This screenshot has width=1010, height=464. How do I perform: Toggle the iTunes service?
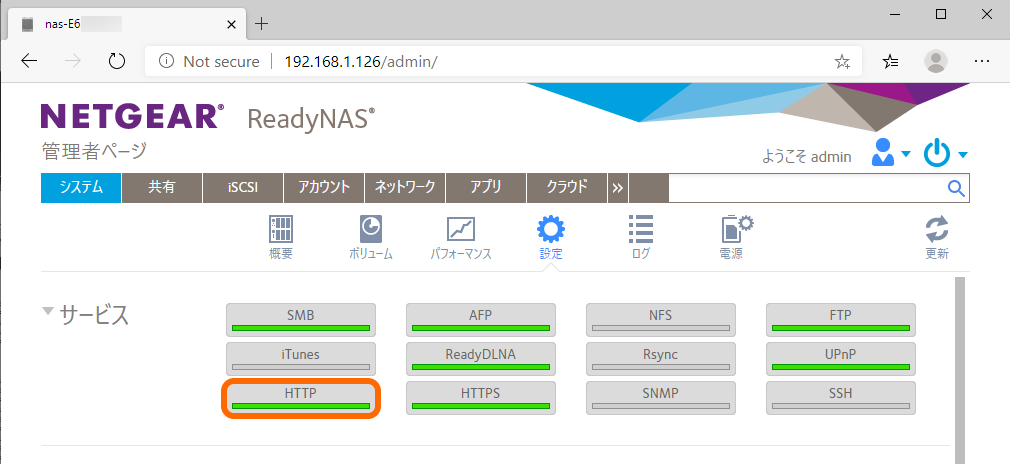click(301, 359)
